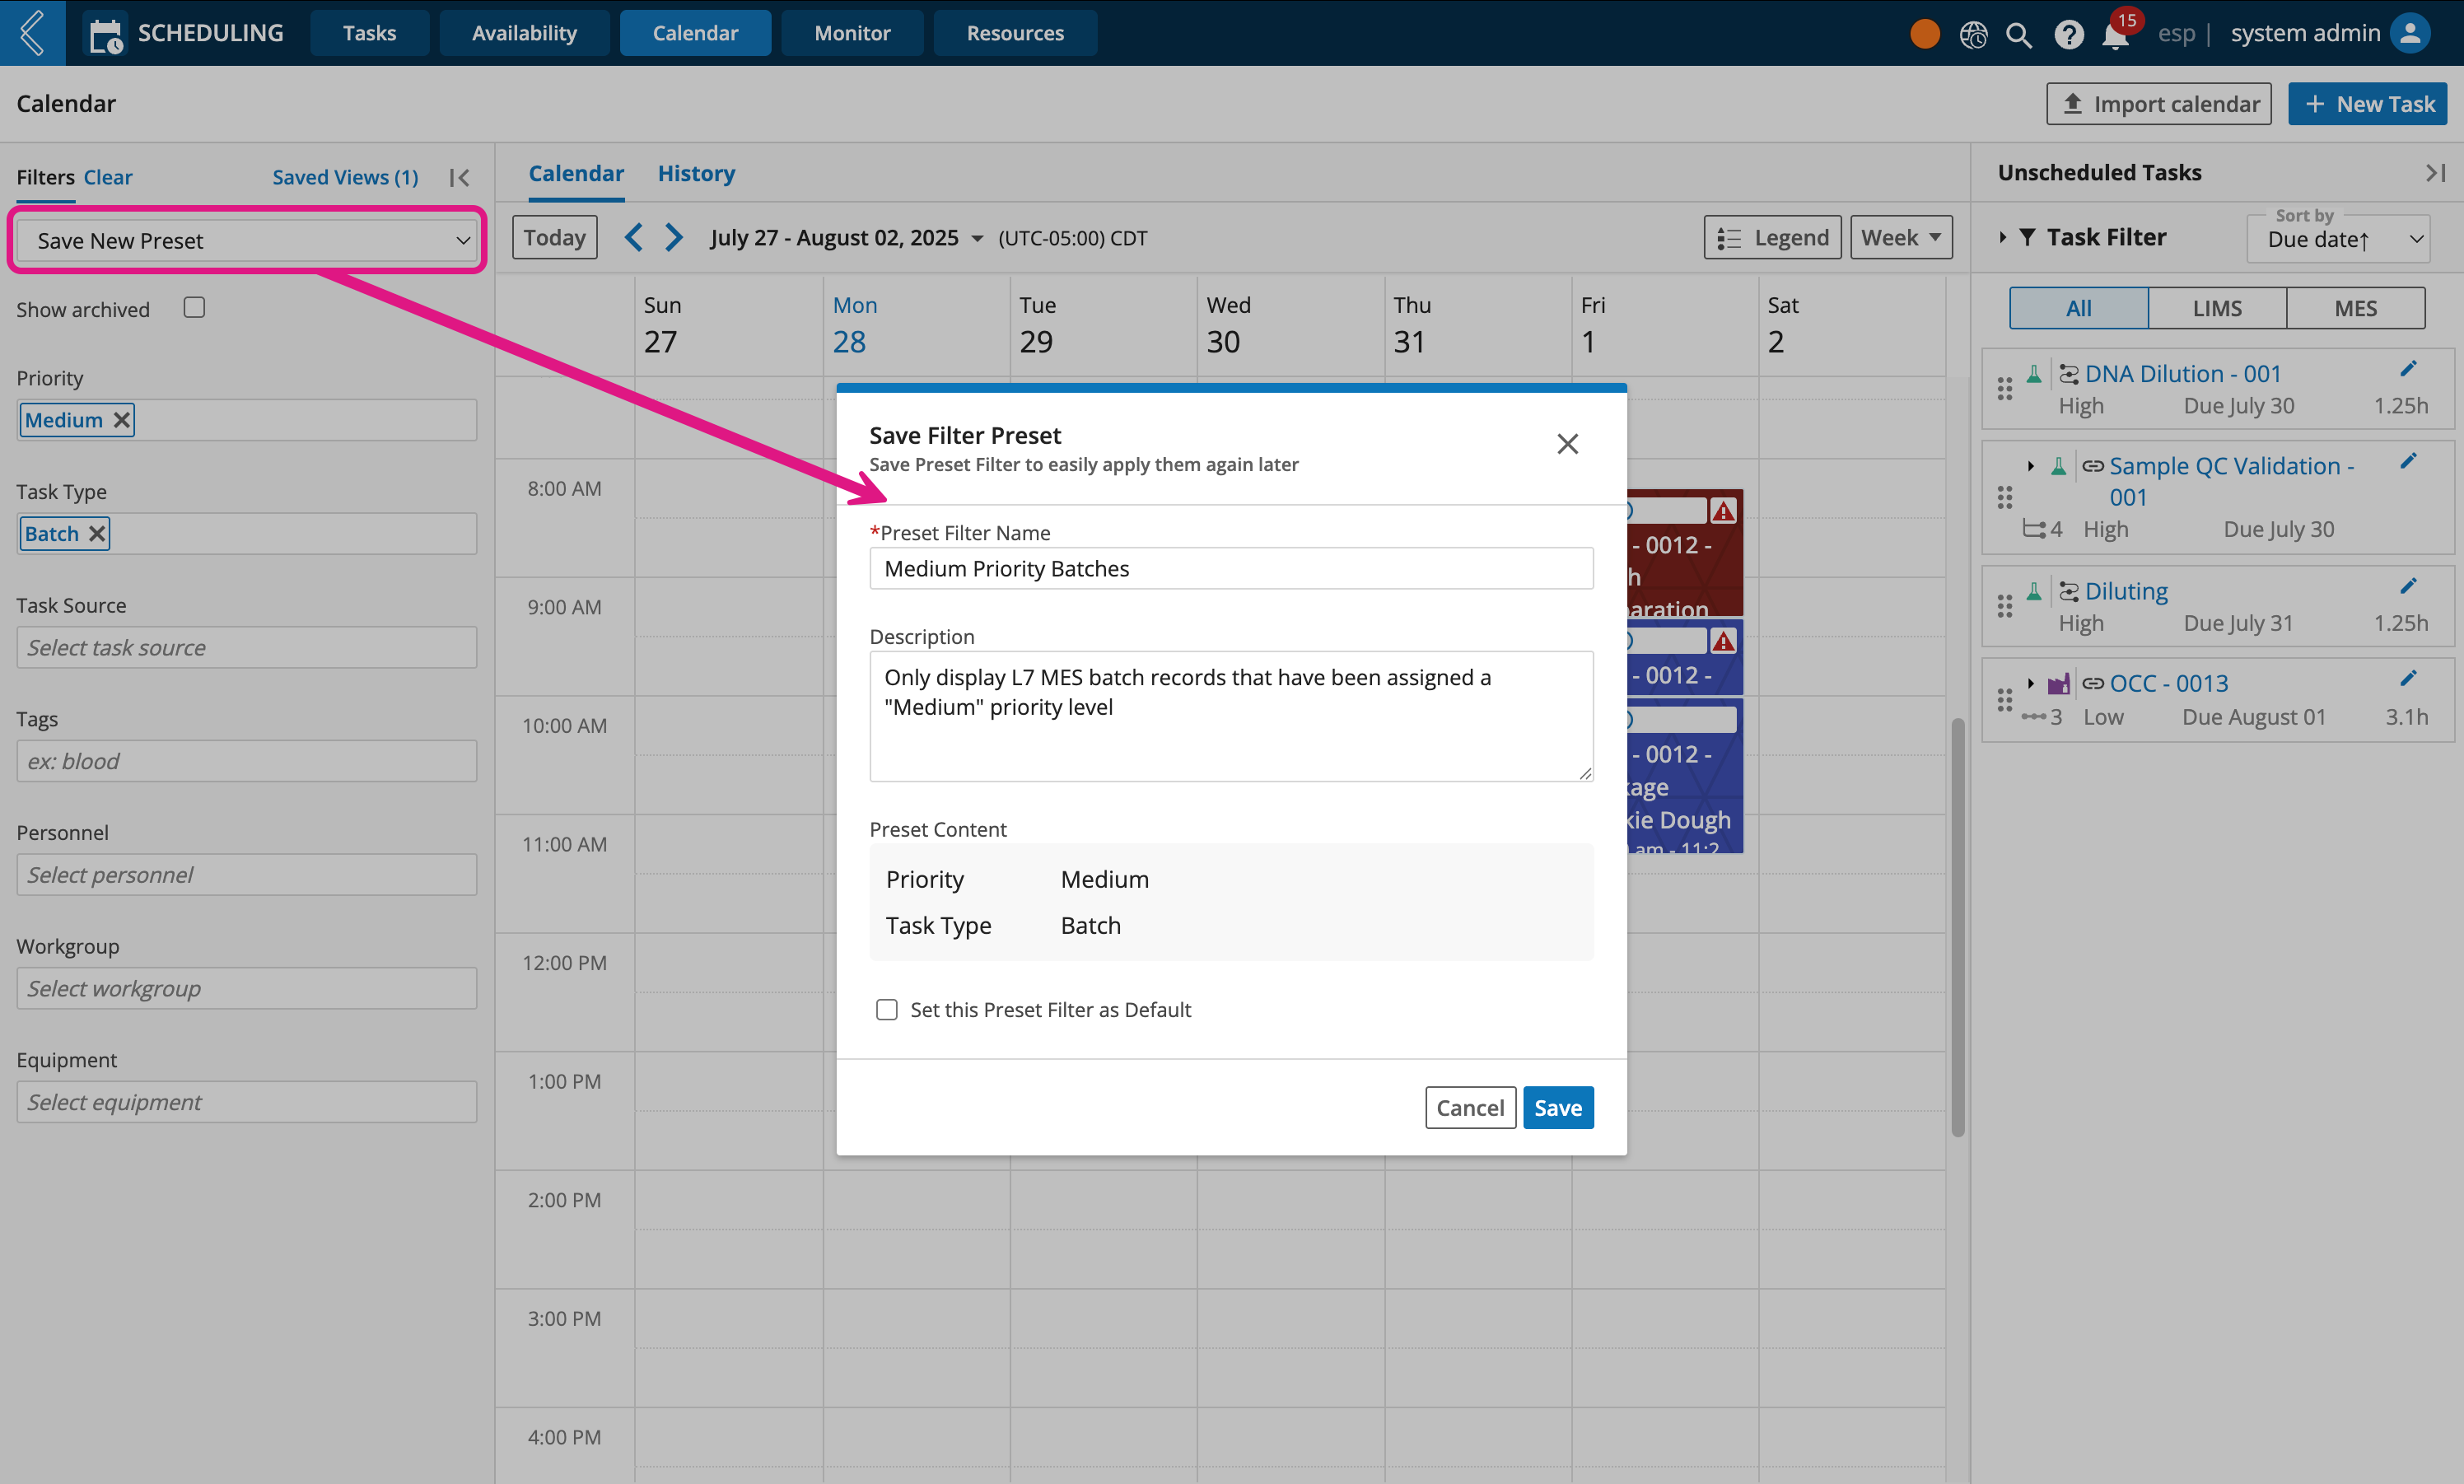
Task: Click the Preset Filter Name input field
Action: click(x=1231, y=568)
